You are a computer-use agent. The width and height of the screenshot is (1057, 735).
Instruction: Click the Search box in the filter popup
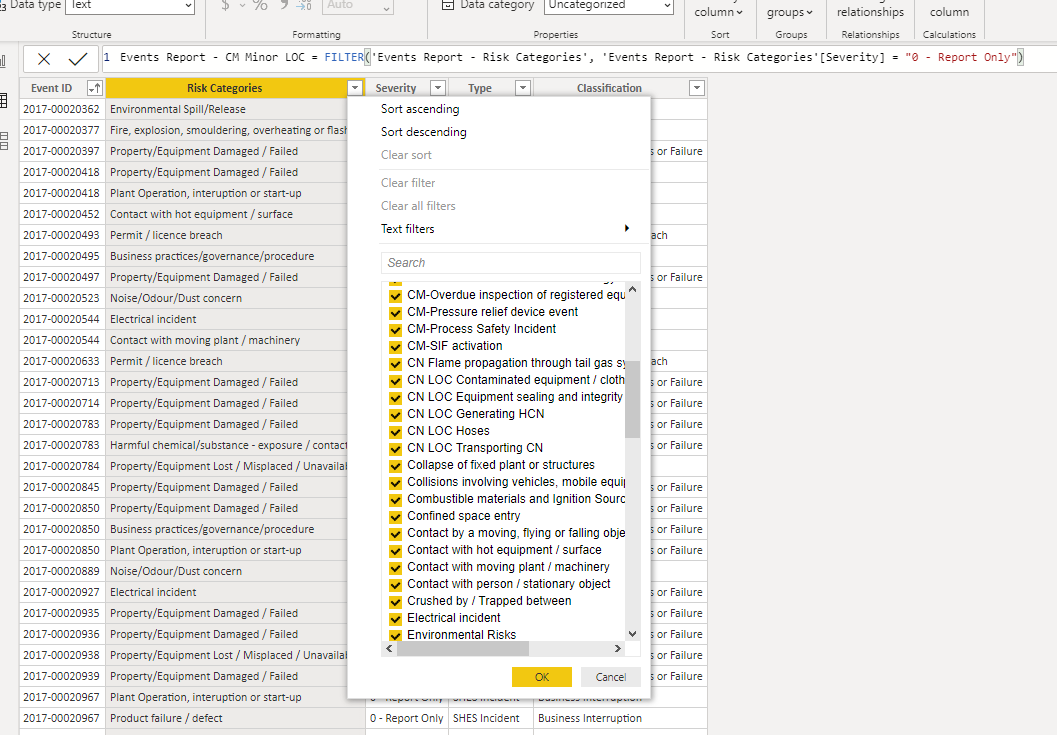(x=510, y=263)
